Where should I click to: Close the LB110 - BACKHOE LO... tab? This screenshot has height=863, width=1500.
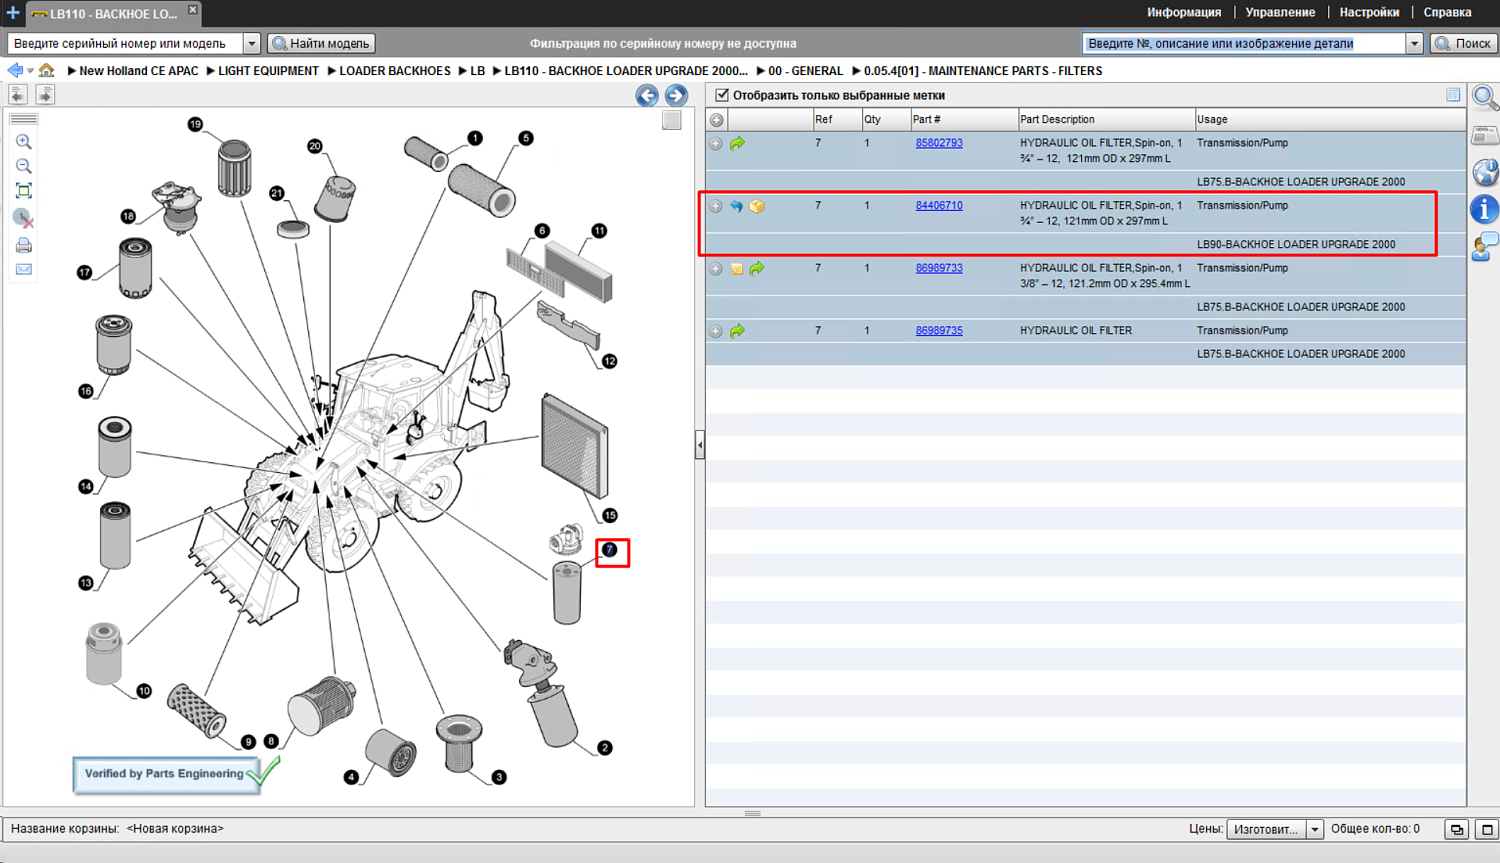pyautogui.click(x=193, y=10)
